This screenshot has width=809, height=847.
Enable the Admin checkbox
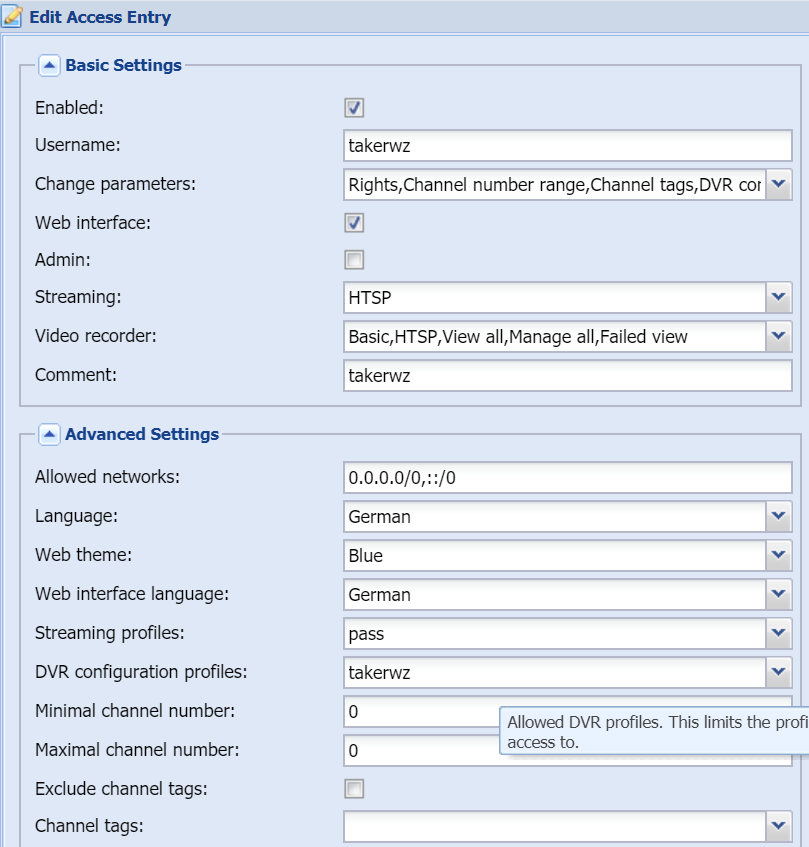pos(354,260)
